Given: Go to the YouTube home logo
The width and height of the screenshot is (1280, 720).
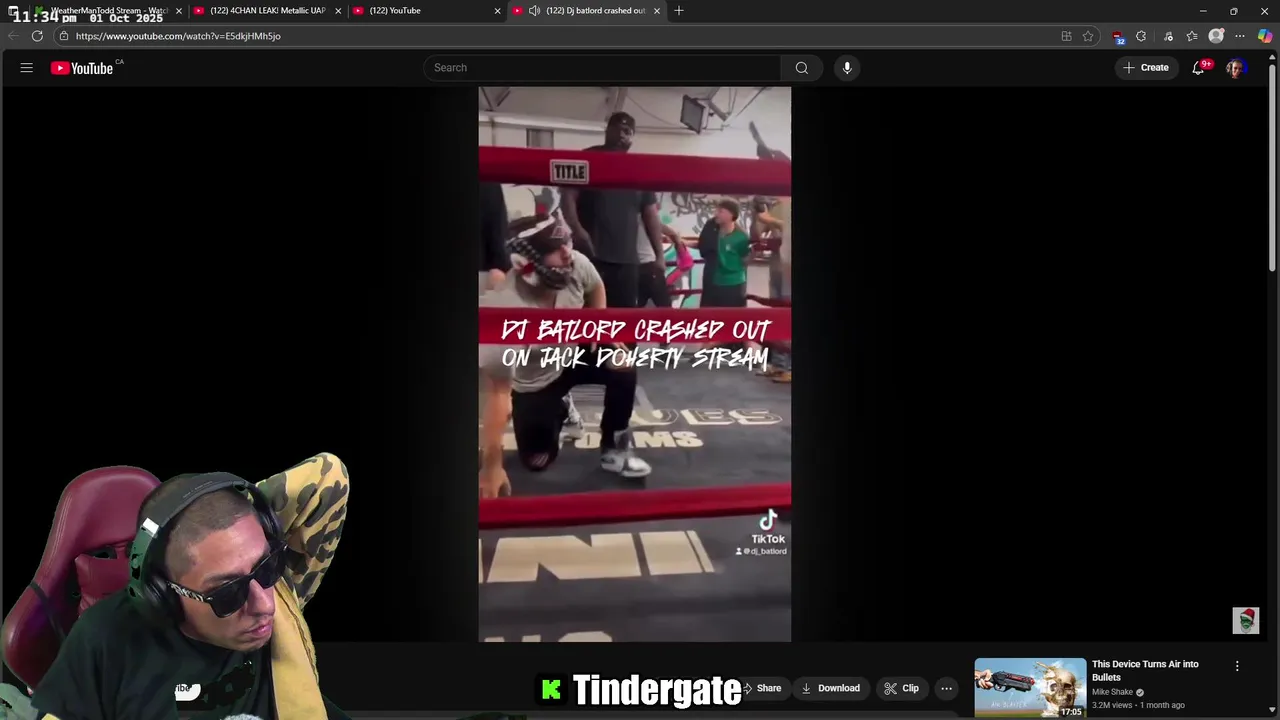Looking at the screenshot, I should click(x=82, y=68).
